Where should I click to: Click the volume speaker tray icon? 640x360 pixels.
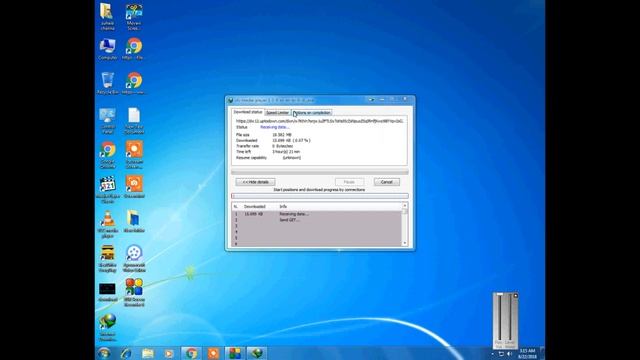click(509, 354)
